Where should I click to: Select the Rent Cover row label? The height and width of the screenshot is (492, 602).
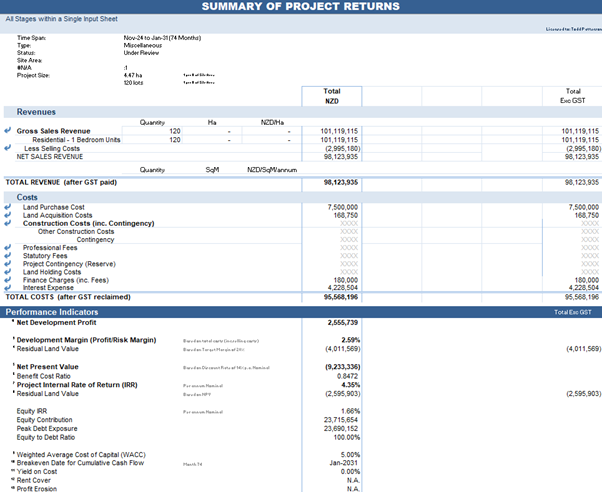[x=33, y=480]
